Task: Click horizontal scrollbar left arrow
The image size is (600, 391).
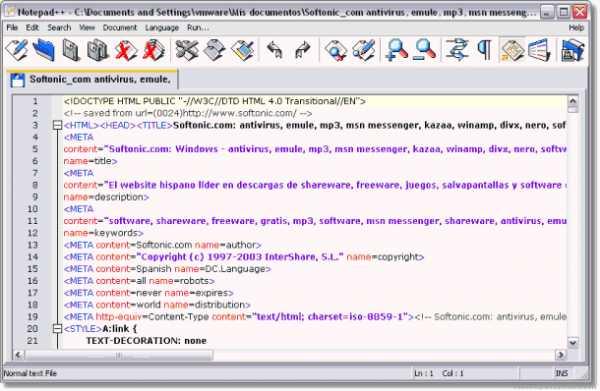Action: point(18,355)
